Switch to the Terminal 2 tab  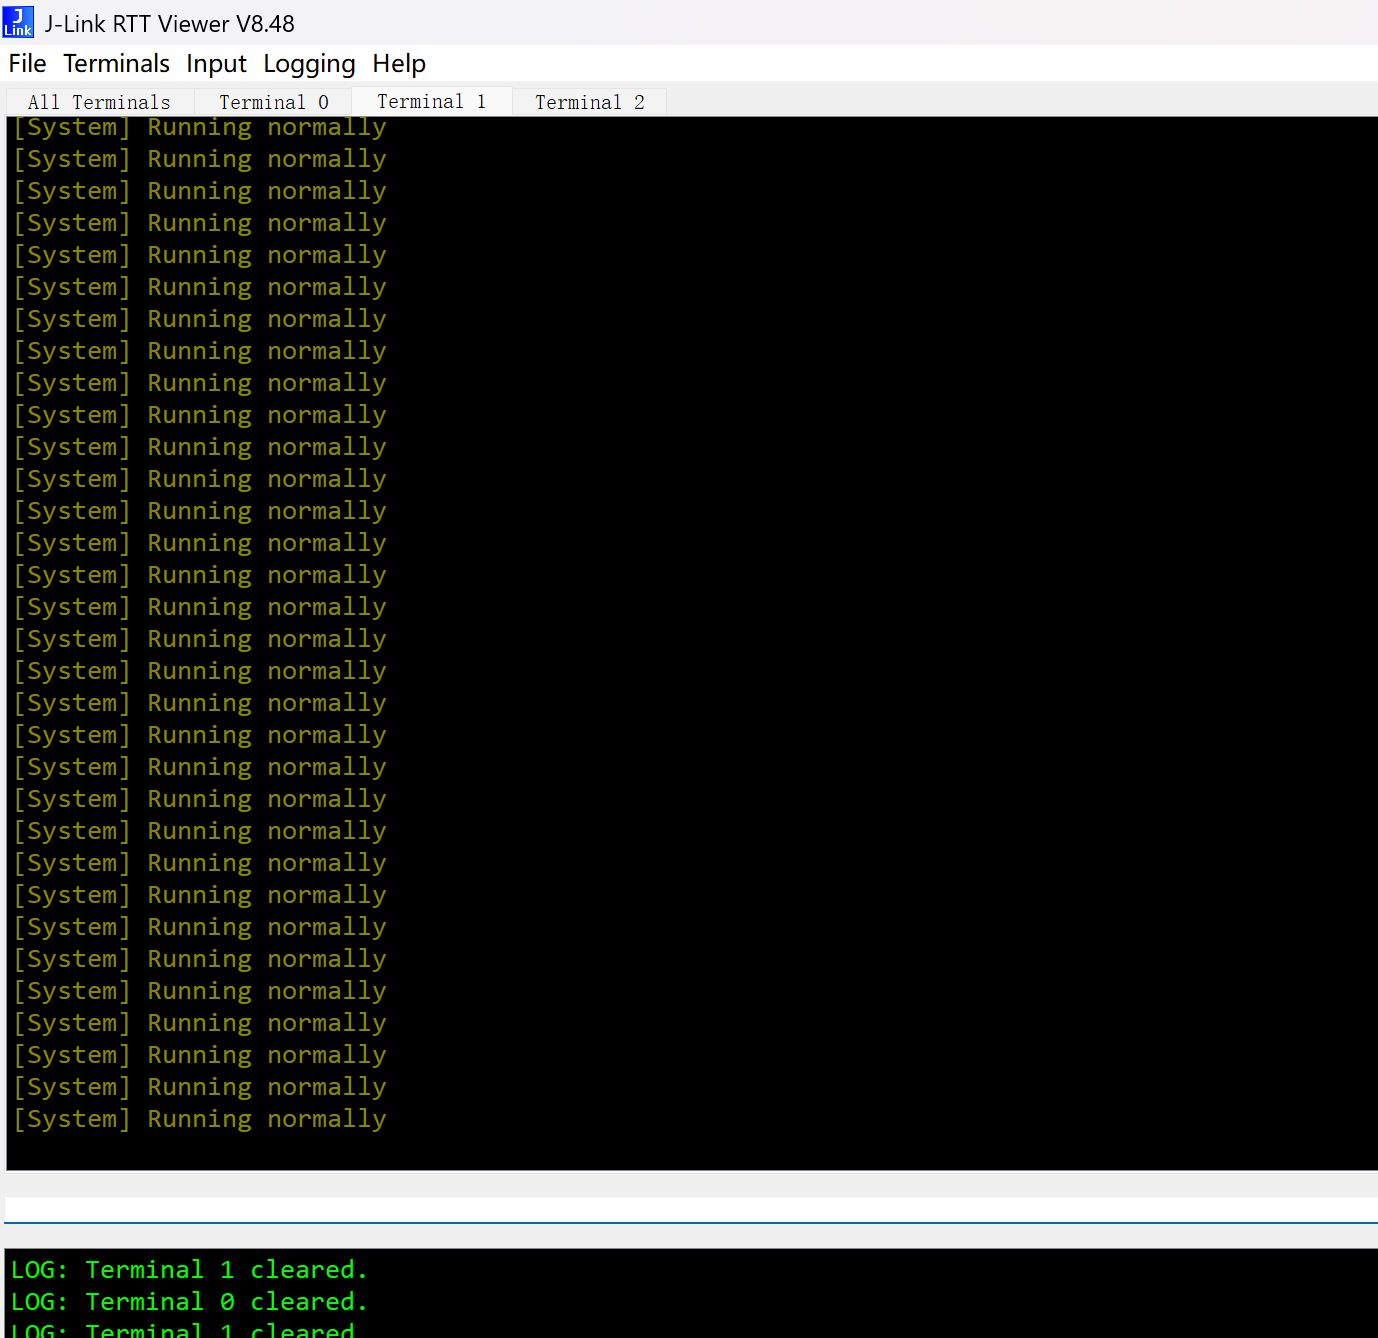tap(589, 101)
